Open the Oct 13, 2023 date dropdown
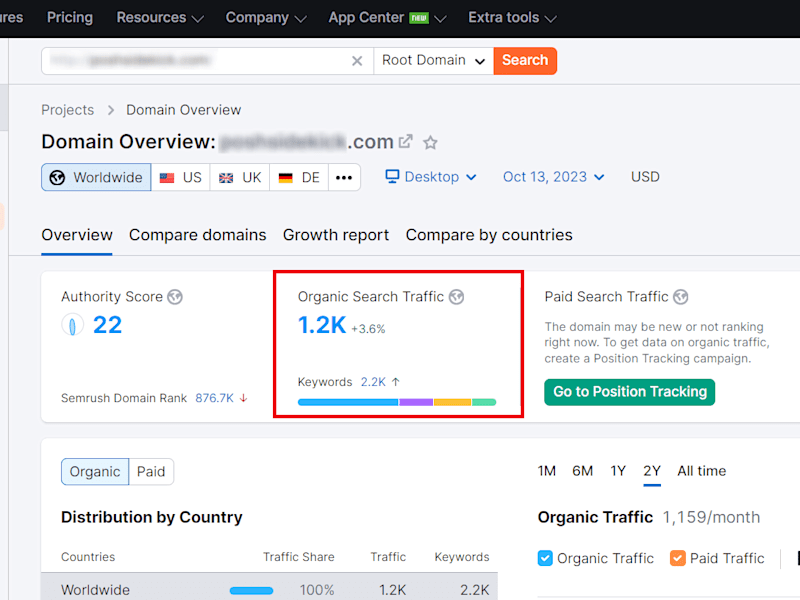The height and width of the screenshot is (600, 800). (x=554, y=177)
